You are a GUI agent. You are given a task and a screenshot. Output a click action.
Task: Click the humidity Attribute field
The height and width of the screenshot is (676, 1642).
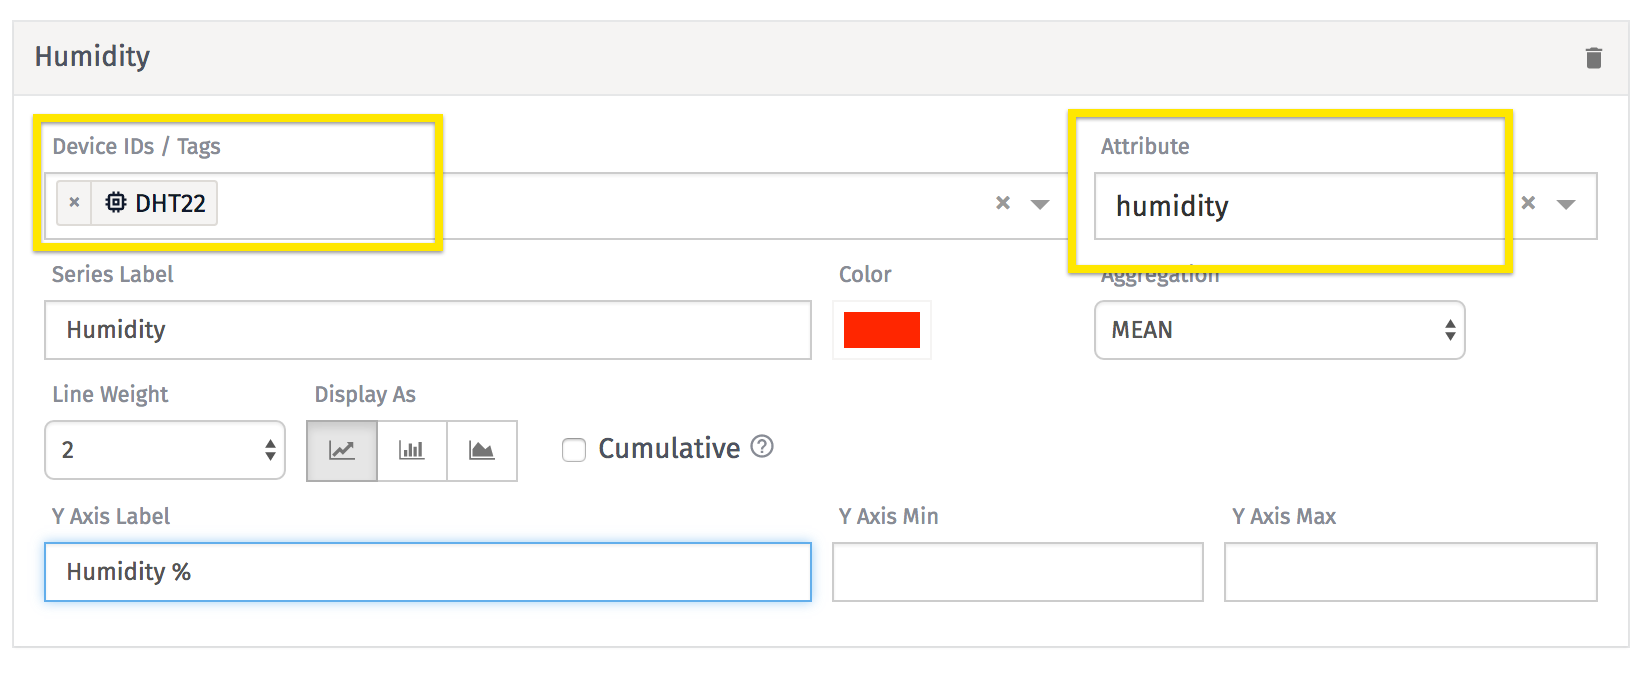(x=1300, y=206)
